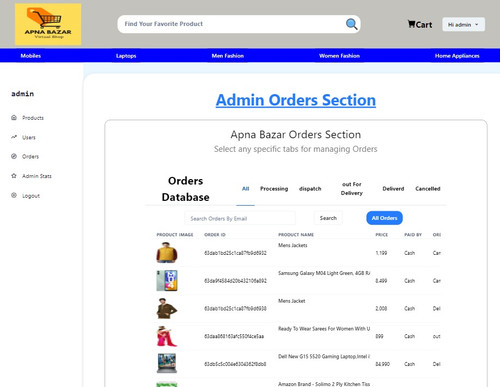Viewport: 500px width, 387px height.
Task: Click order ID of the Dell laptop row
Action: pos(235,364)
